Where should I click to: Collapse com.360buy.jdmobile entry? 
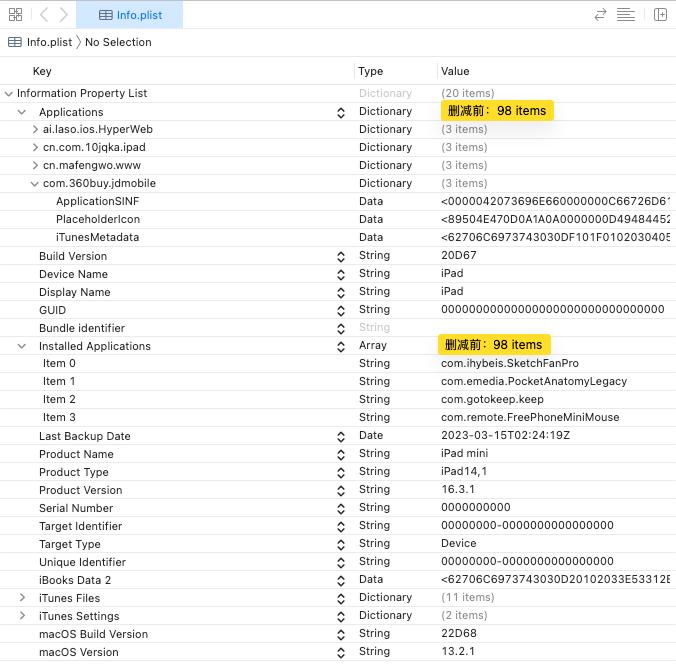pos(34,184)
